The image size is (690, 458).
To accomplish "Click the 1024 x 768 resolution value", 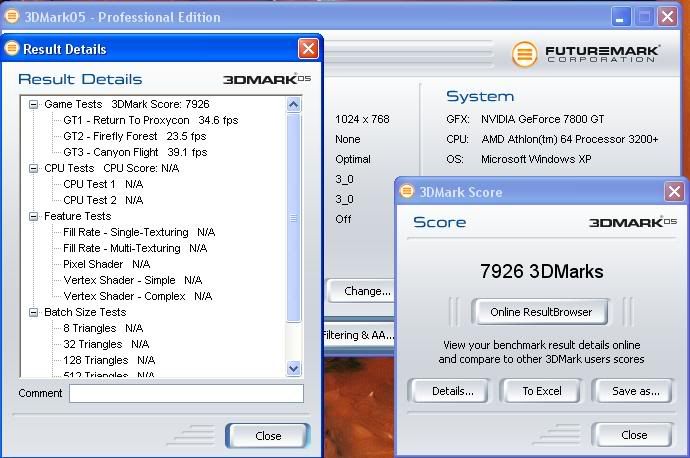I will [x=362, y=119].
